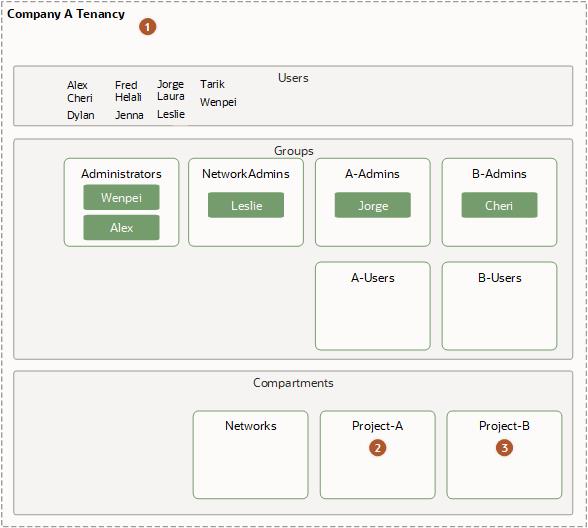
Task: Select user Jenna in Users list
Action: pos(129,115)
